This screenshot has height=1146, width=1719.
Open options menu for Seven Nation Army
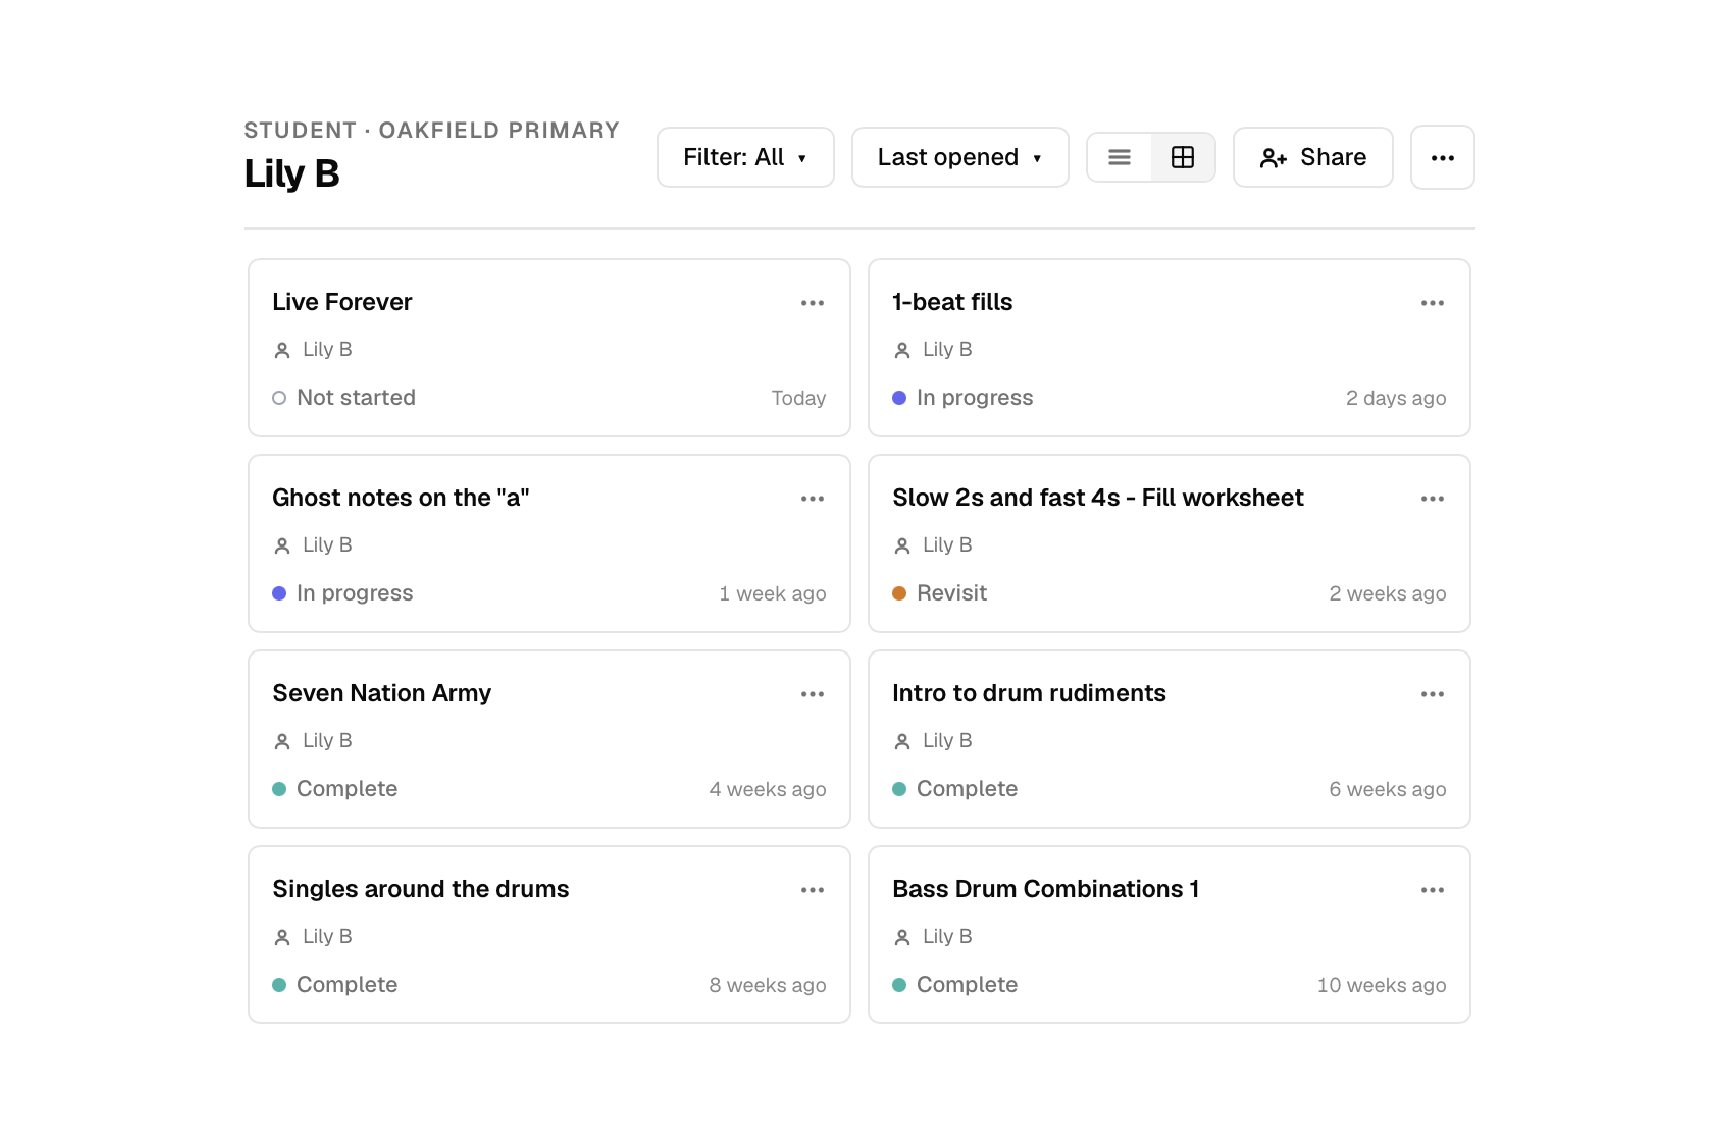pyautogui.click(x=812, y=694)
